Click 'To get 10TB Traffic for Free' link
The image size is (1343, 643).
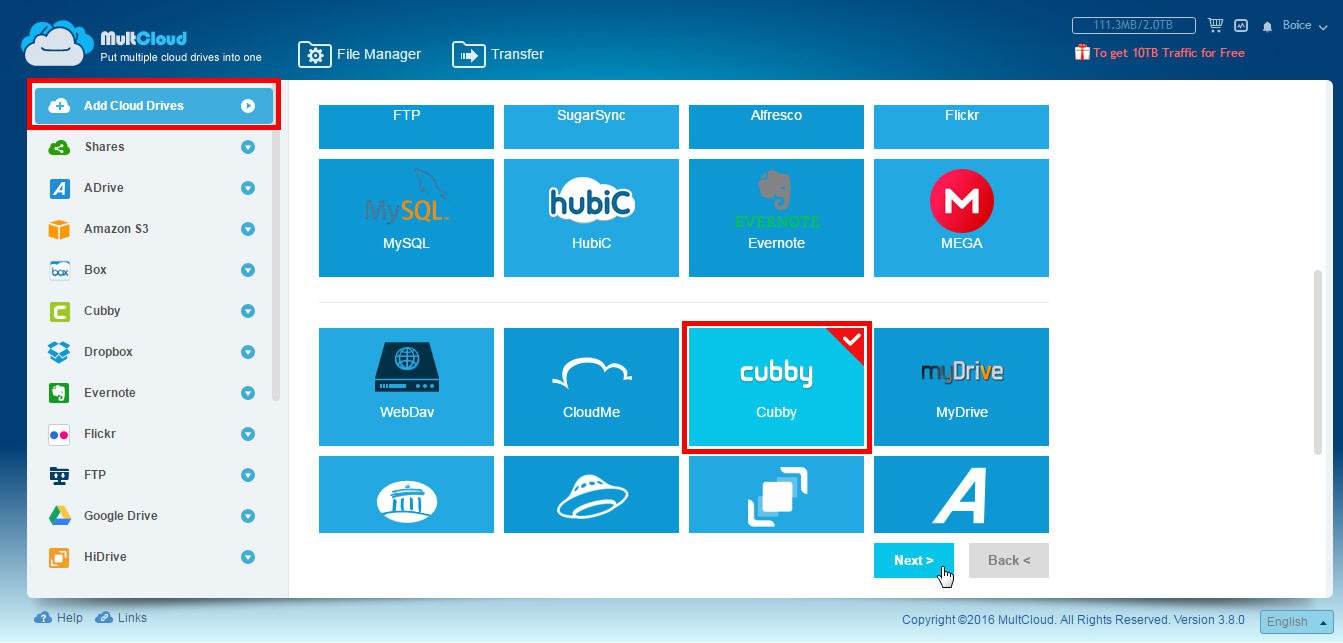click(x=1160, y=53)
